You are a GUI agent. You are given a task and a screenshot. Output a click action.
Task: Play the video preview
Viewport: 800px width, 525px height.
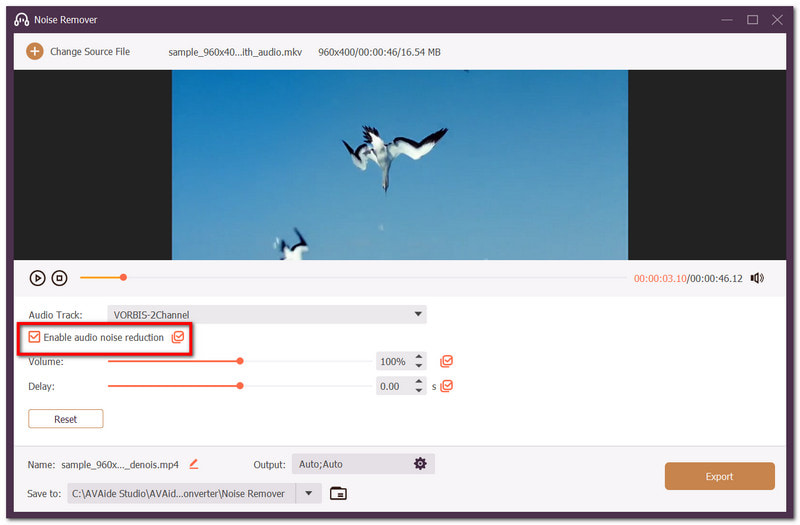click(37, 278)
